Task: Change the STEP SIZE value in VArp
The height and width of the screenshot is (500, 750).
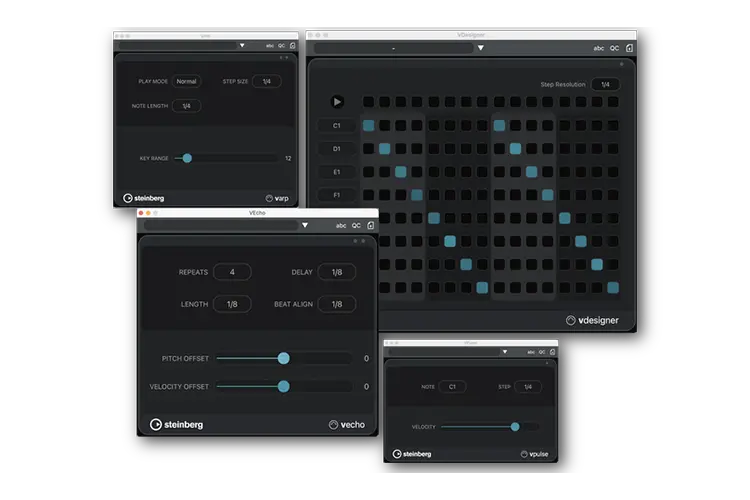Action: coord(266,81)
